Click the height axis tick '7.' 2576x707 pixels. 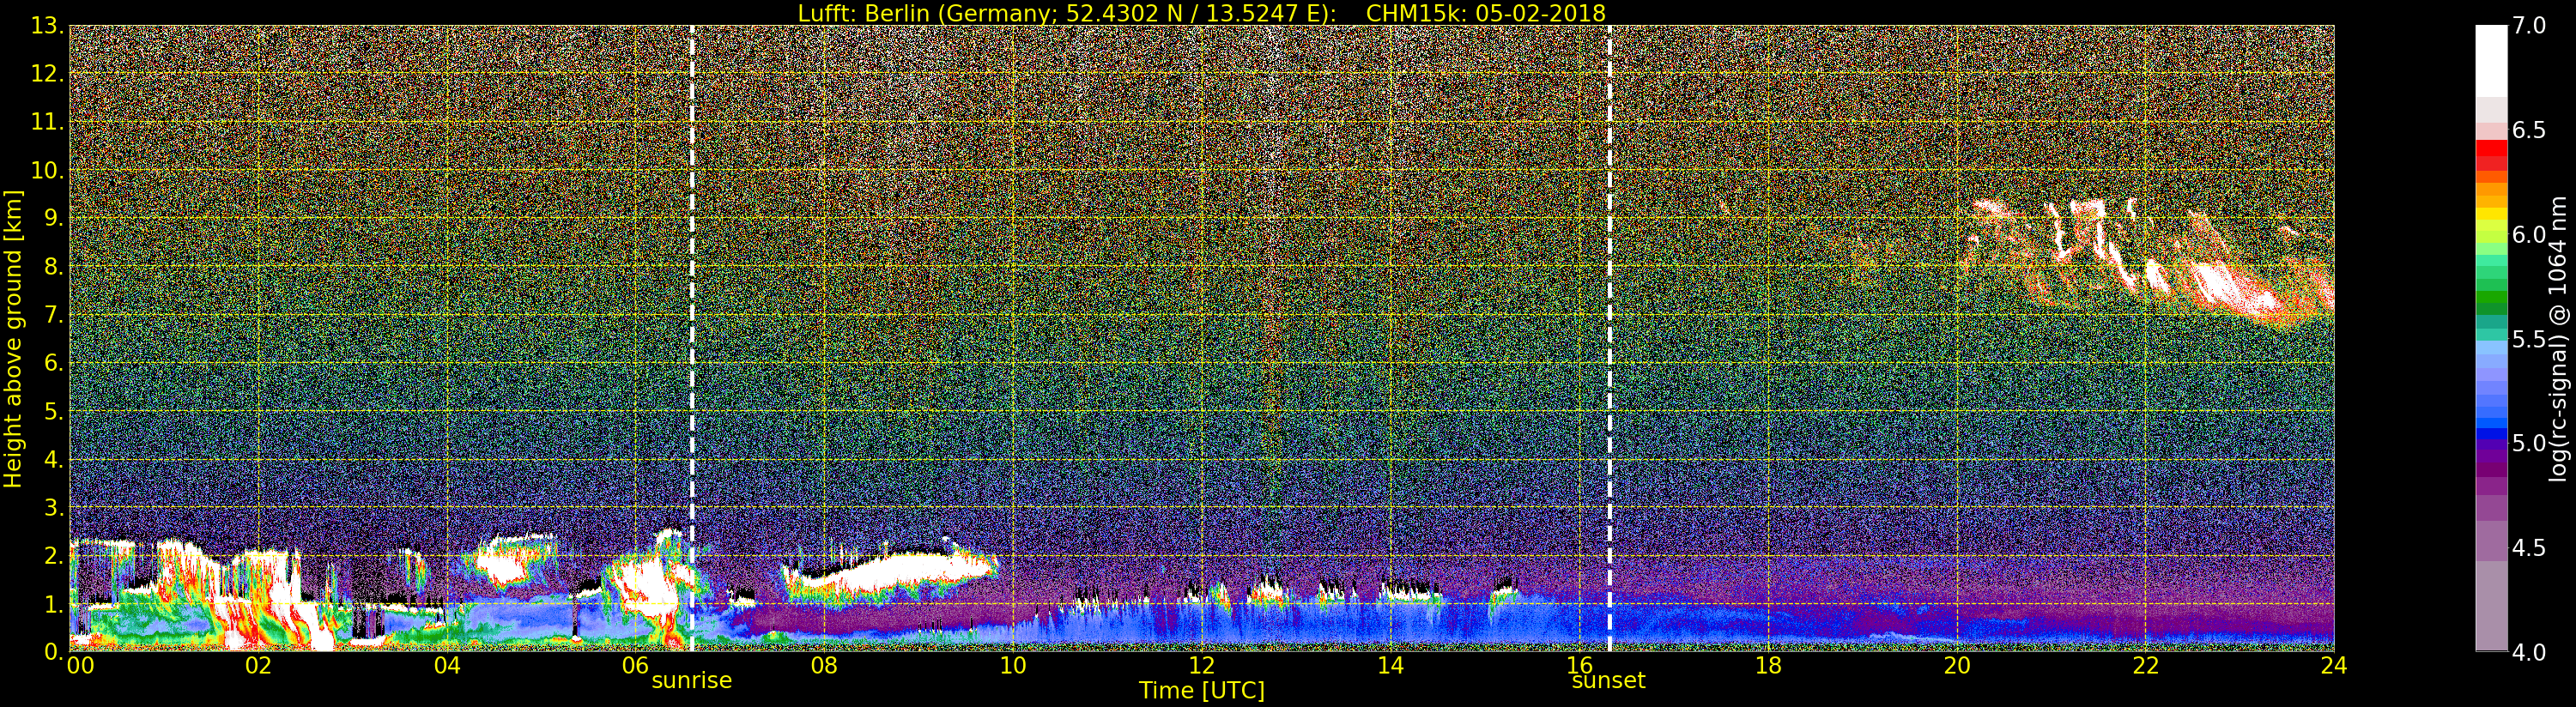click(x=52, y=315)
